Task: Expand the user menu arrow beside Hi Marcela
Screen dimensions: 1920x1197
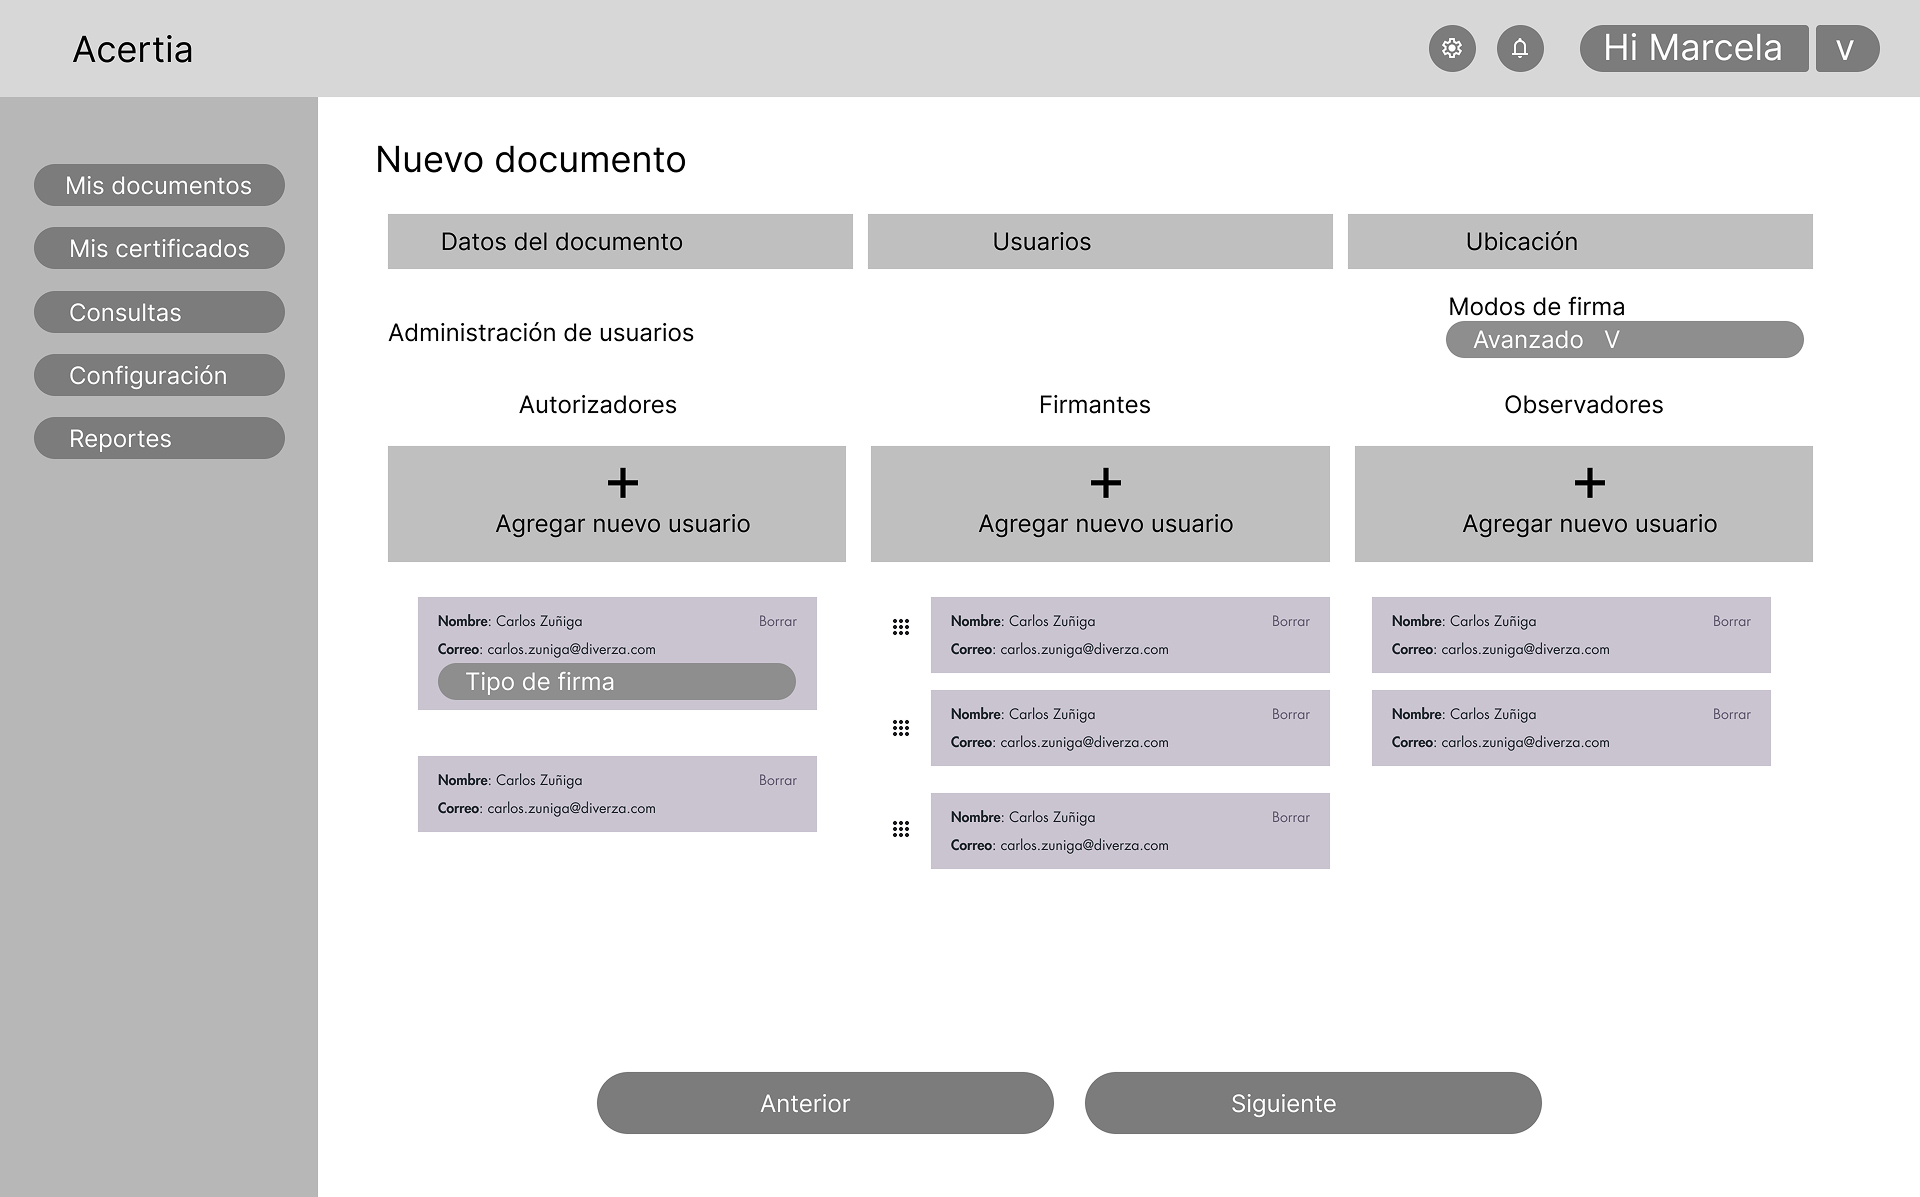Action: click(x=1847, y=48)
